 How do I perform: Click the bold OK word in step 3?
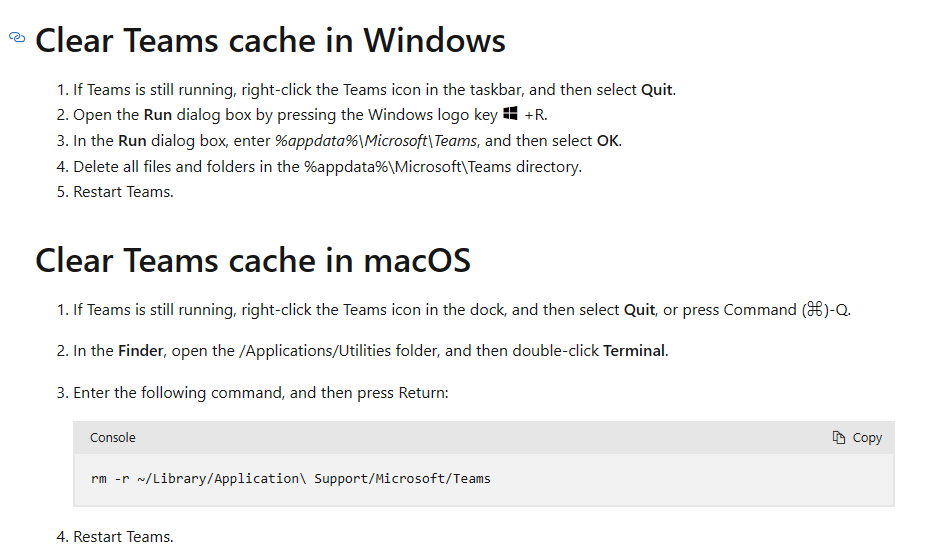(607, 141)
